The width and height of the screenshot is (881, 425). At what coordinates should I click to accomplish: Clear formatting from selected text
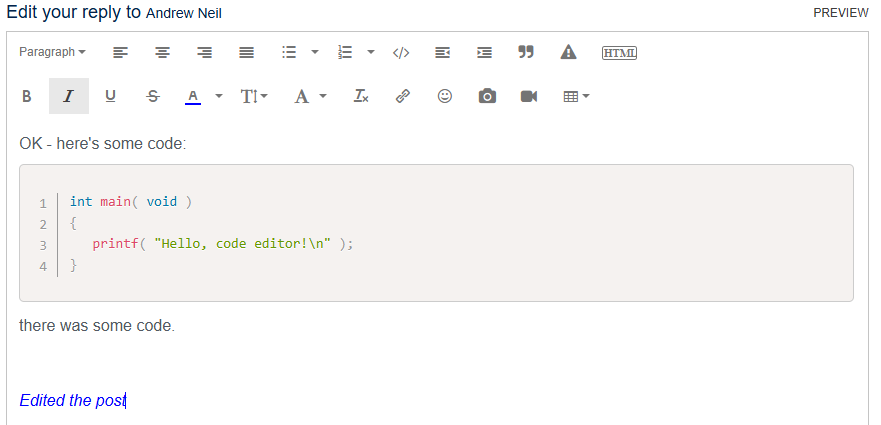(x=361, y=96)
